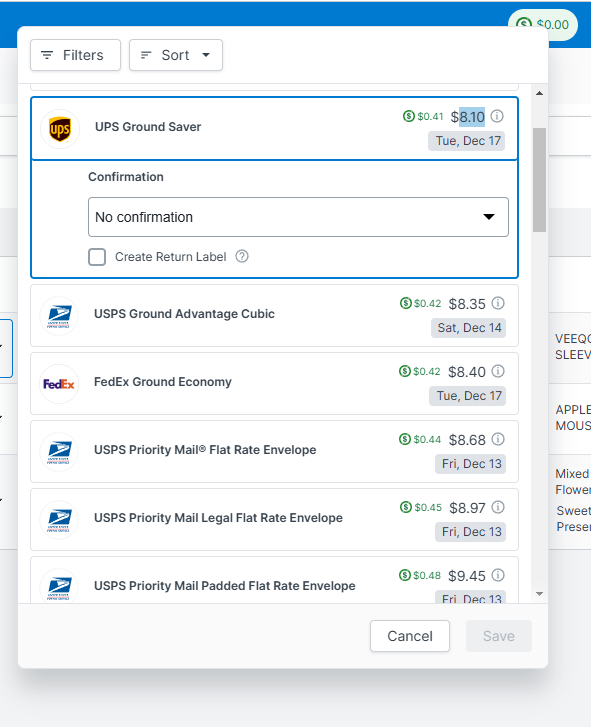Show info for the $8.40 FedEx rate
This screenshot has height=727, width=591.
pos(498,371)
